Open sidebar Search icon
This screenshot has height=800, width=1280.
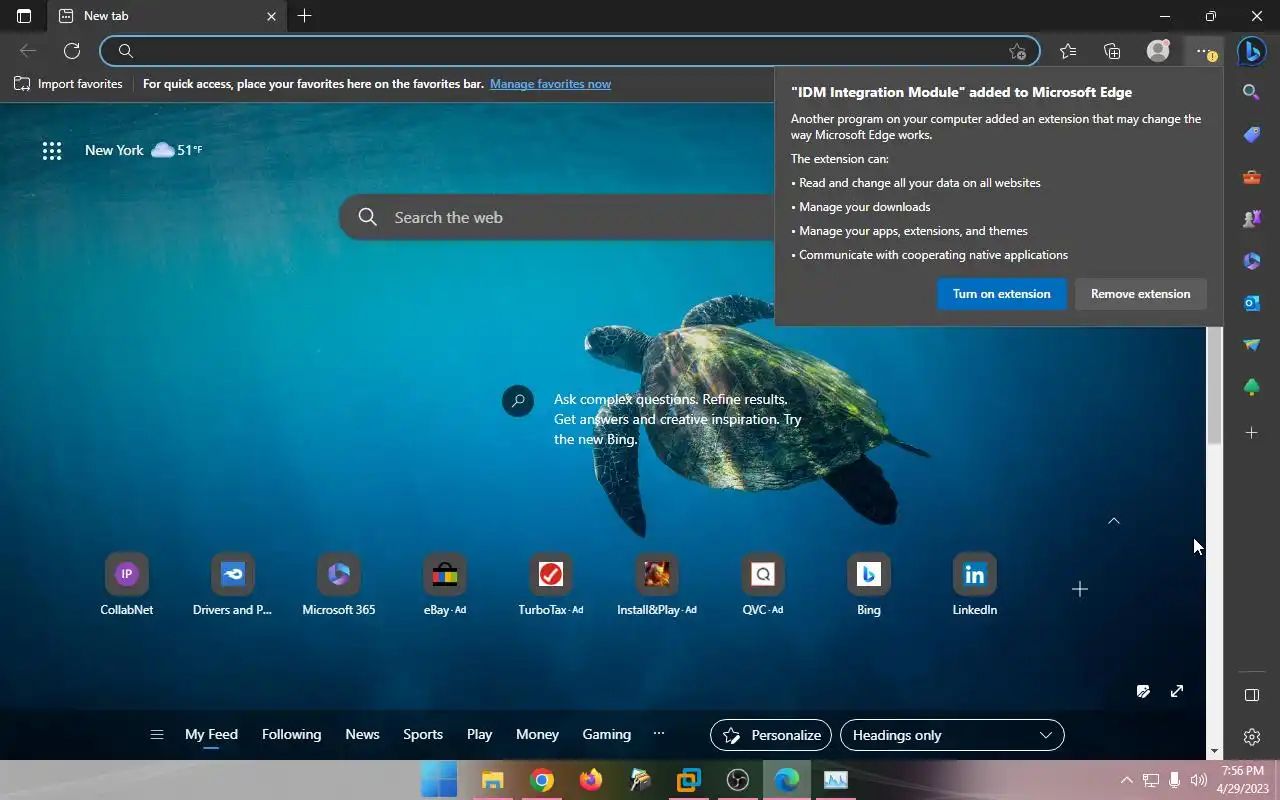click(x=1251, y=92)
